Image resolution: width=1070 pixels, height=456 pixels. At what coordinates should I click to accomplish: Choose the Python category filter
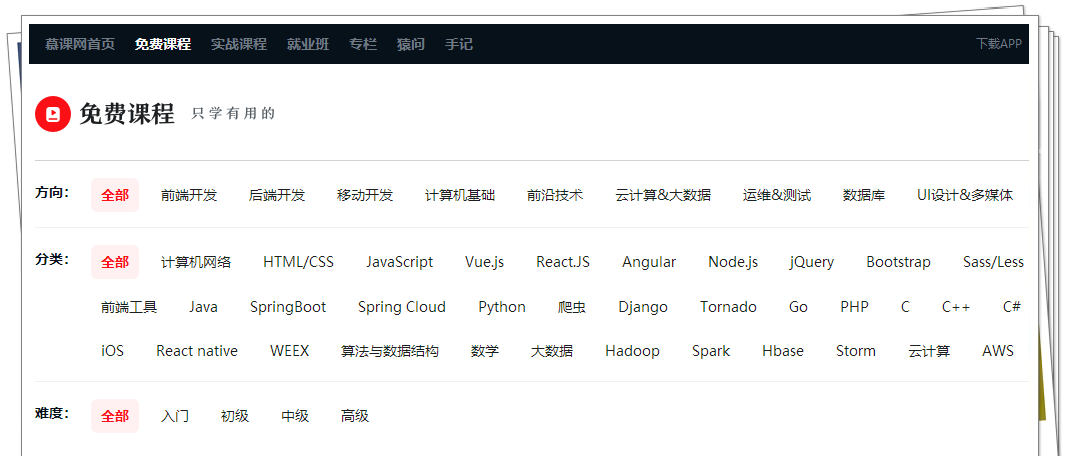(x=502, y=307)
